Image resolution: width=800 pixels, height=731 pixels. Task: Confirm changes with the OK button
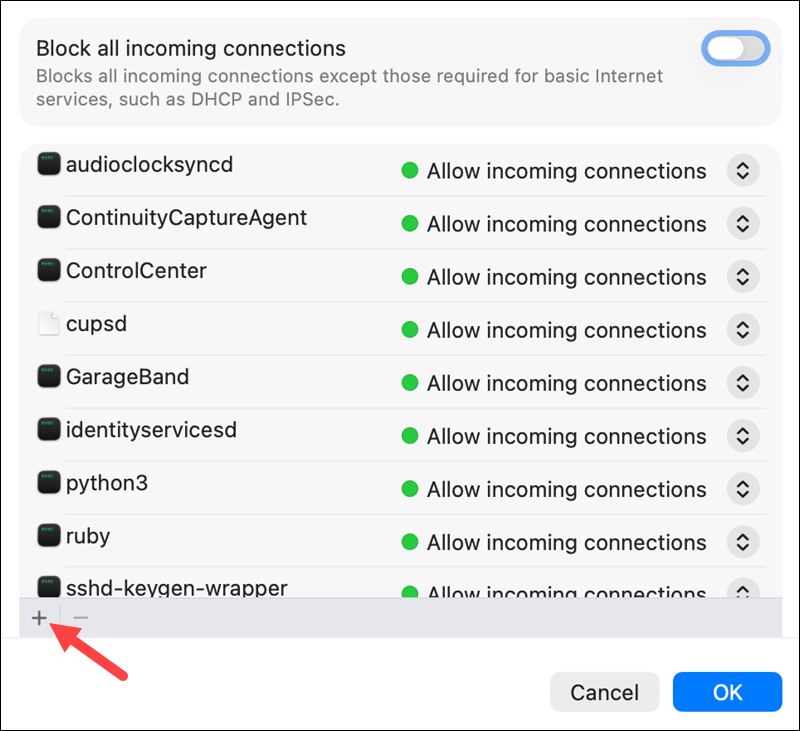point(727,692)
